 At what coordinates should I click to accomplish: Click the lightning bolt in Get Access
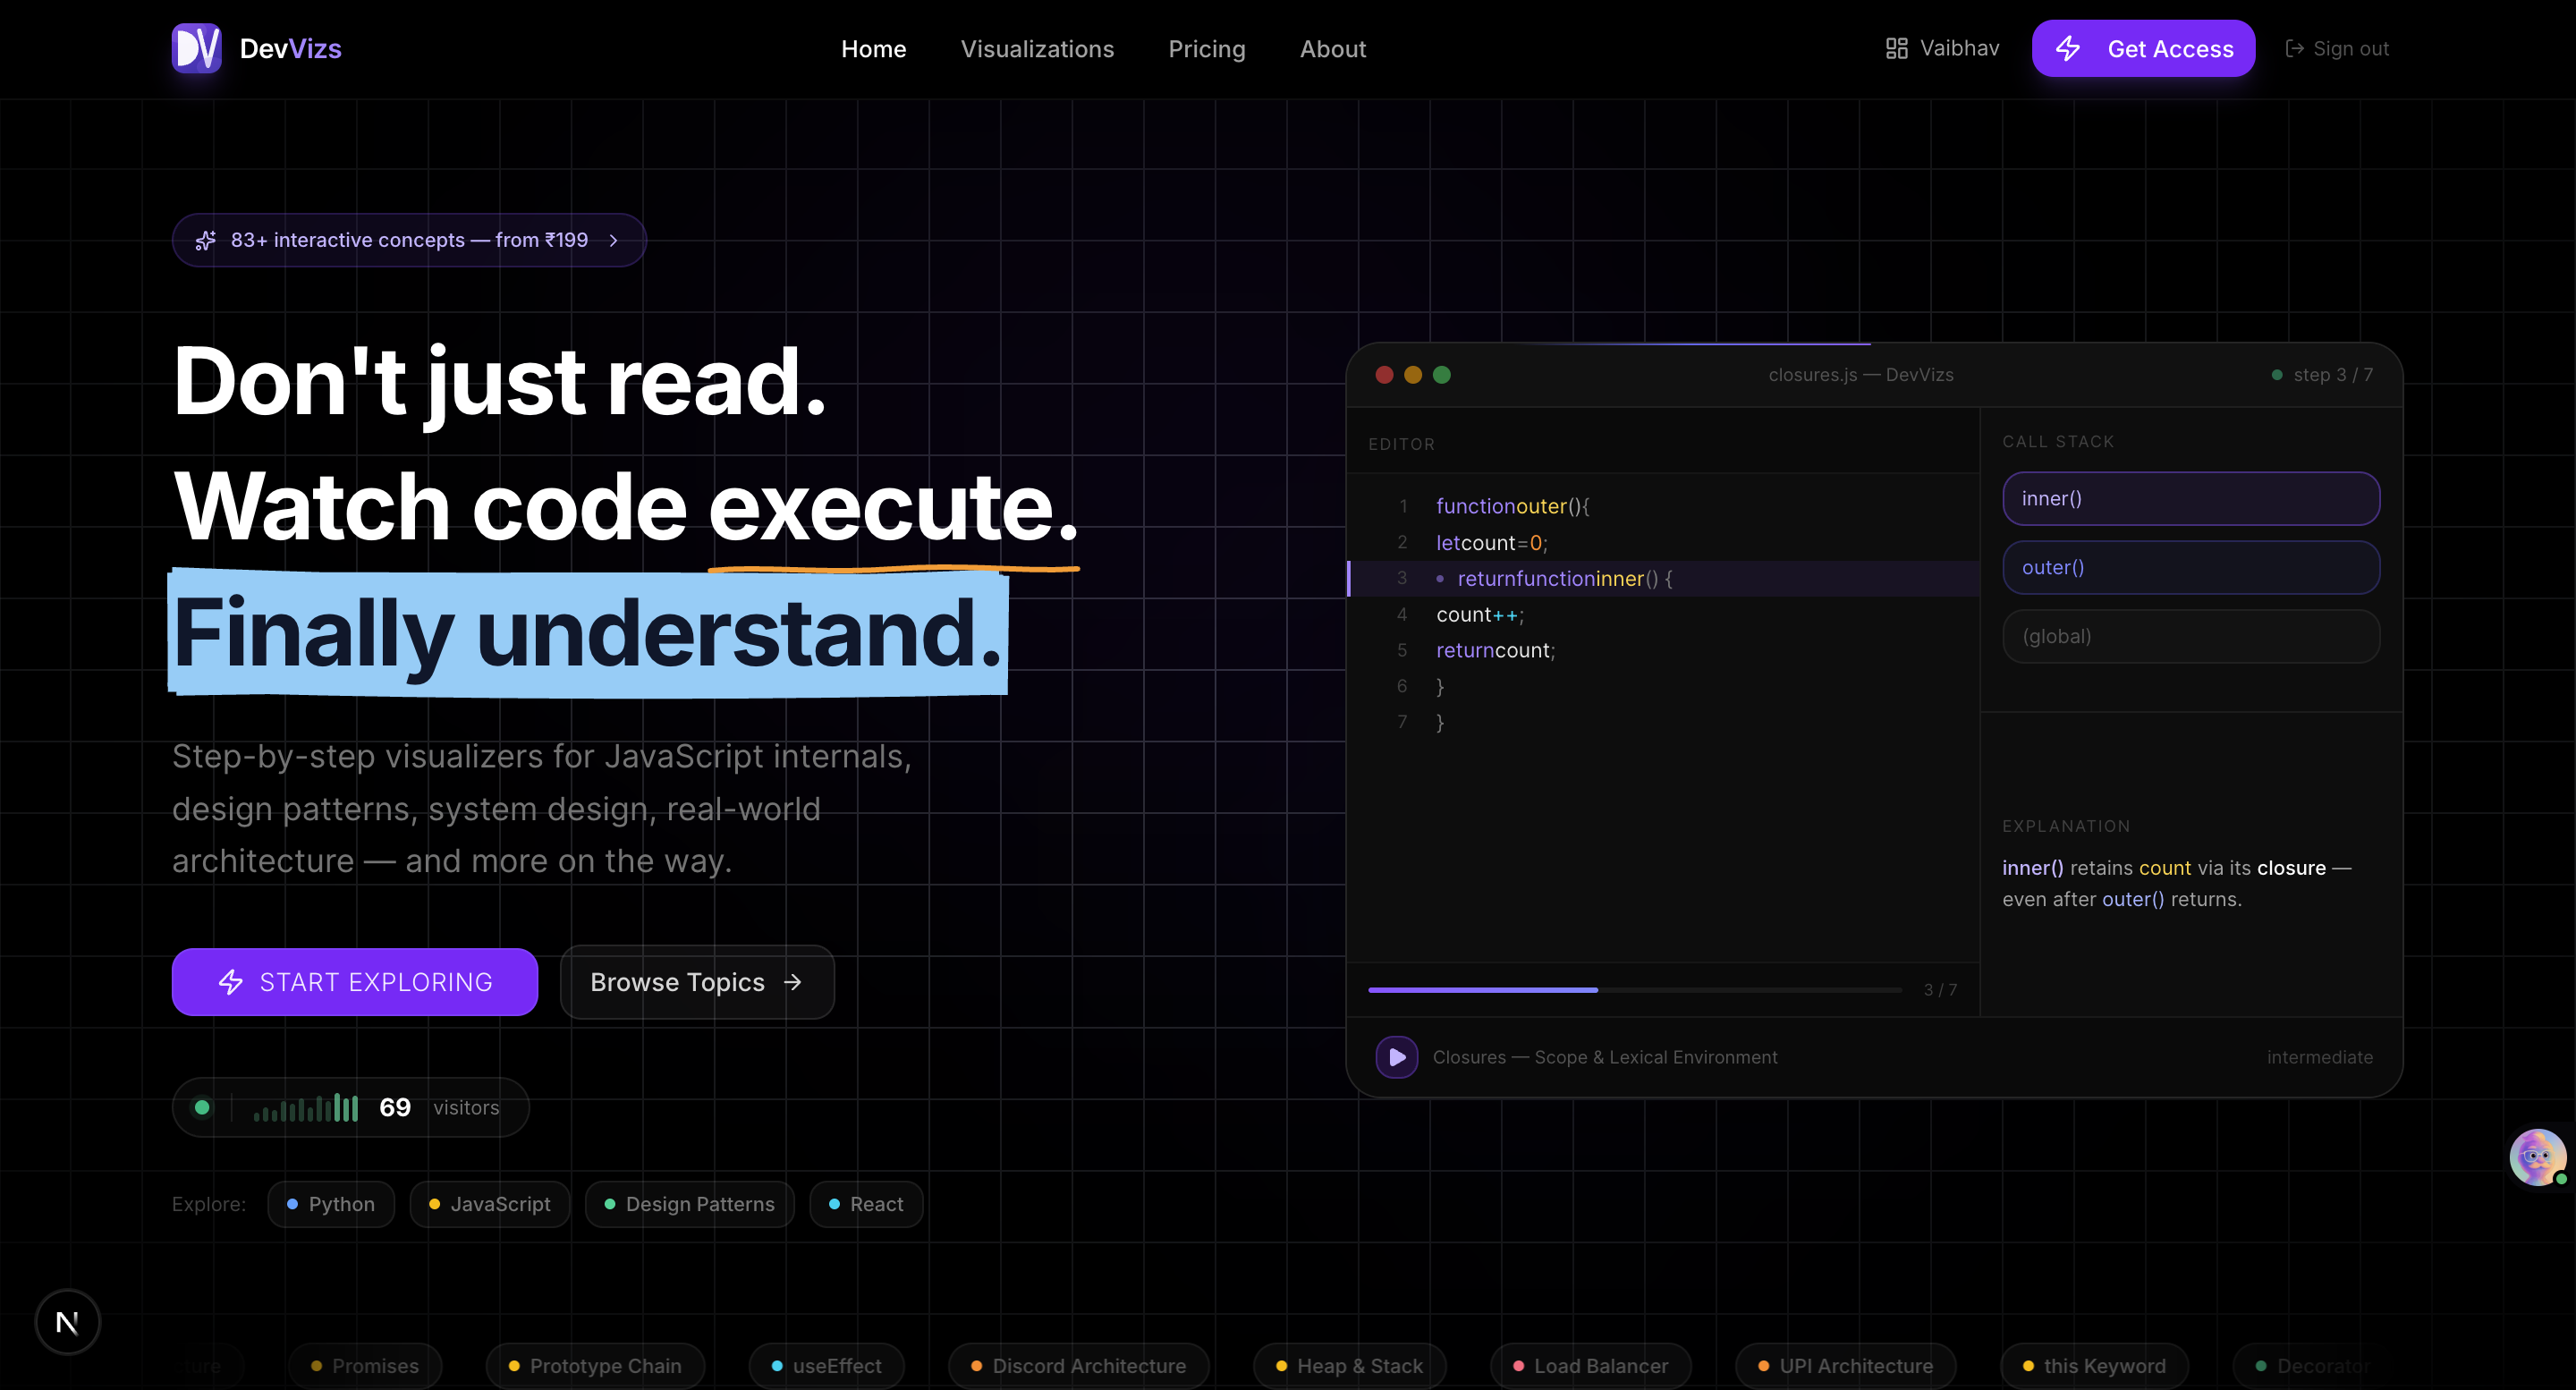point(2068,48)
